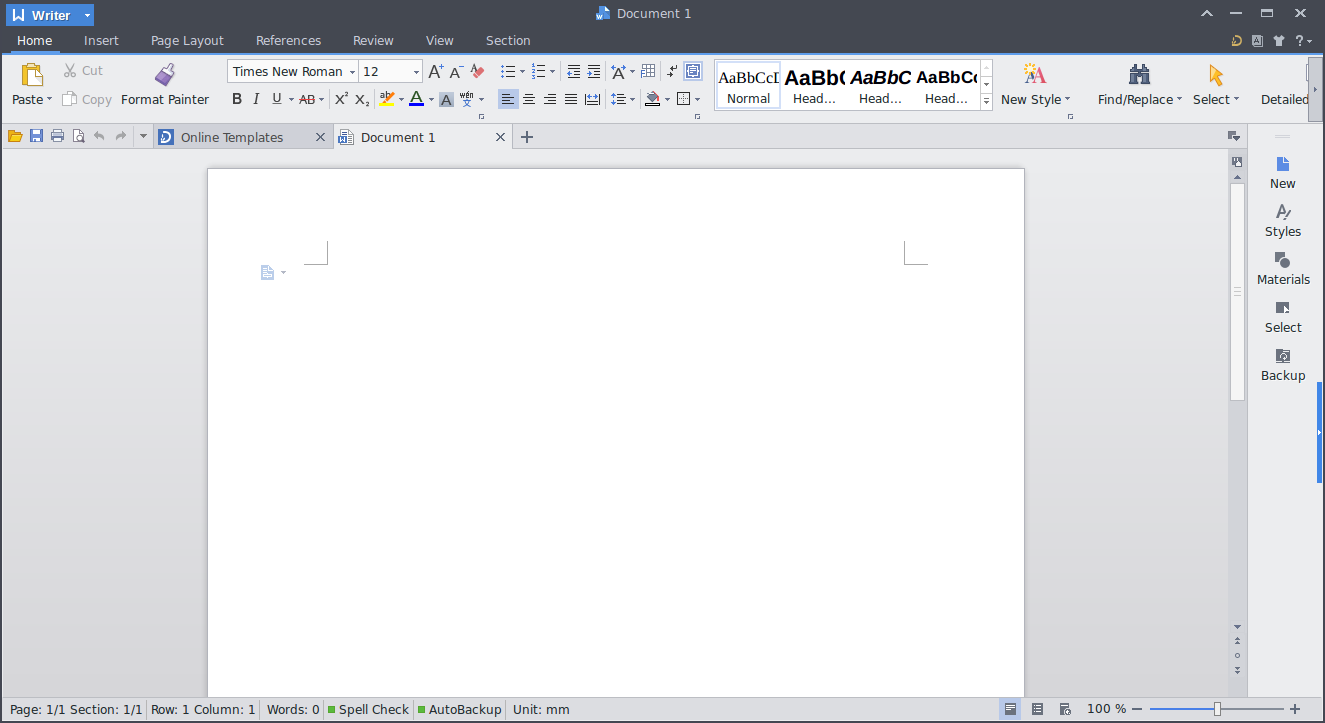Click the Cut button
This screenshot has height=723, width=1325.
point(83,71)
